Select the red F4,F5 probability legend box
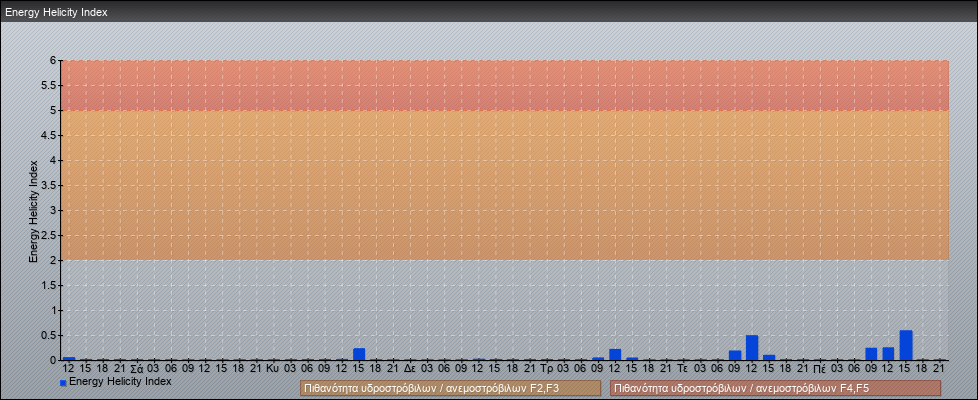The height and width of the screenshot is (400, 978). (775, 388)
